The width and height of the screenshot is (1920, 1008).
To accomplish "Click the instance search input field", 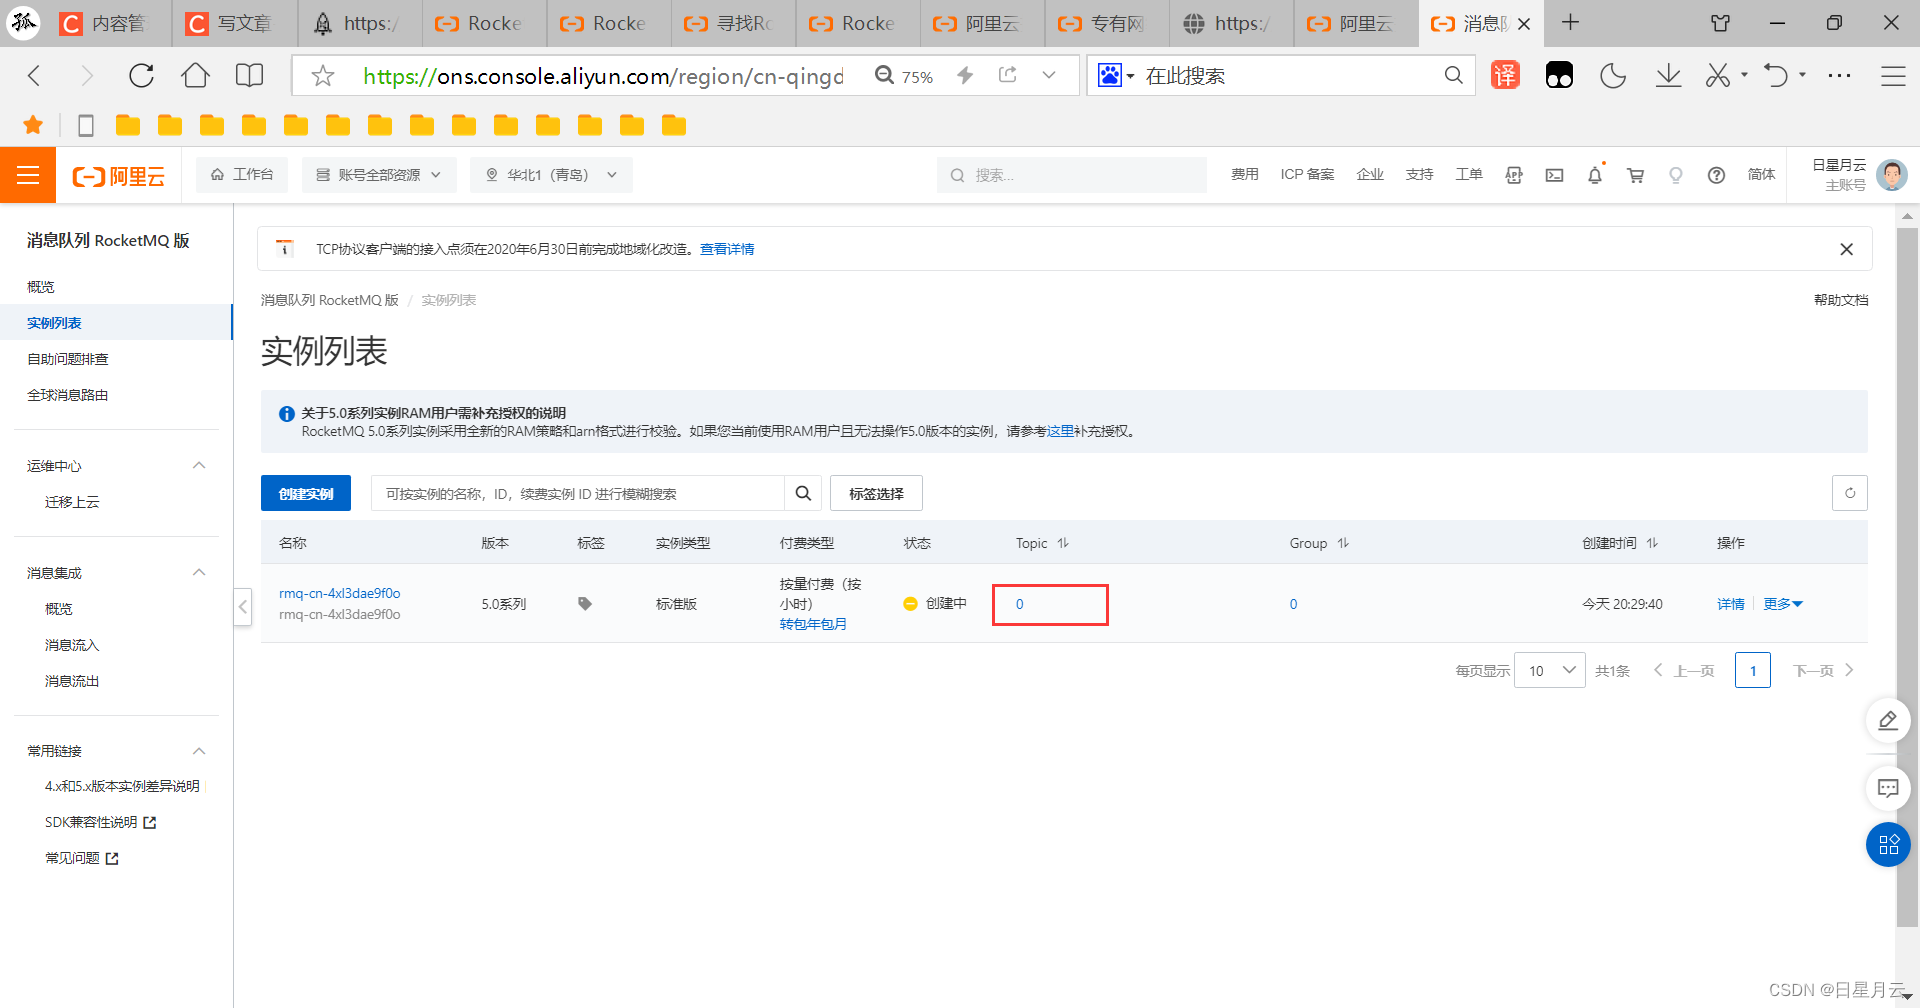I will 578,493.
